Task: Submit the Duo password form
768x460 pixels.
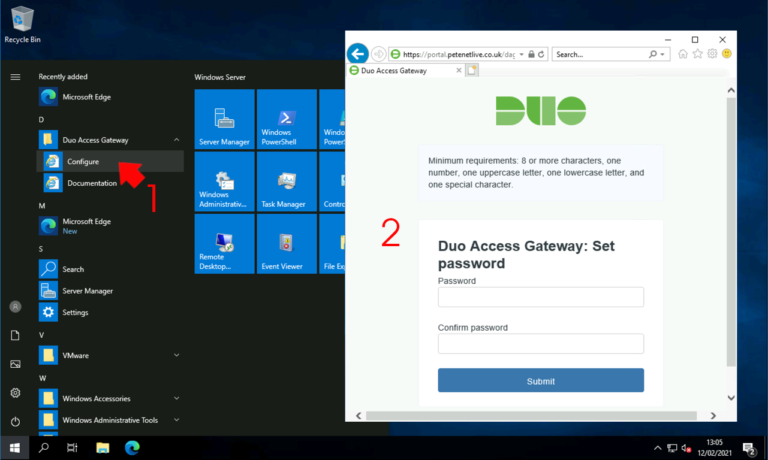Action: pos(541,380)
